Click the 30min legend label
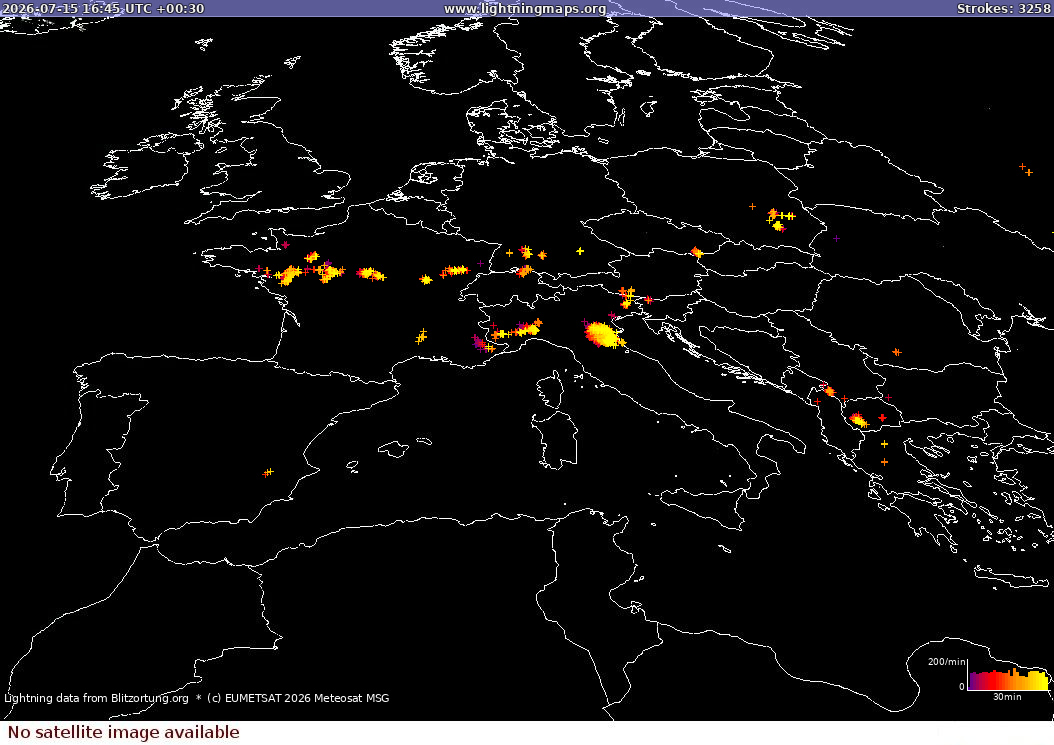Image resolution: width=1054 pixels, height=745 pixels. pos(1008,697)
